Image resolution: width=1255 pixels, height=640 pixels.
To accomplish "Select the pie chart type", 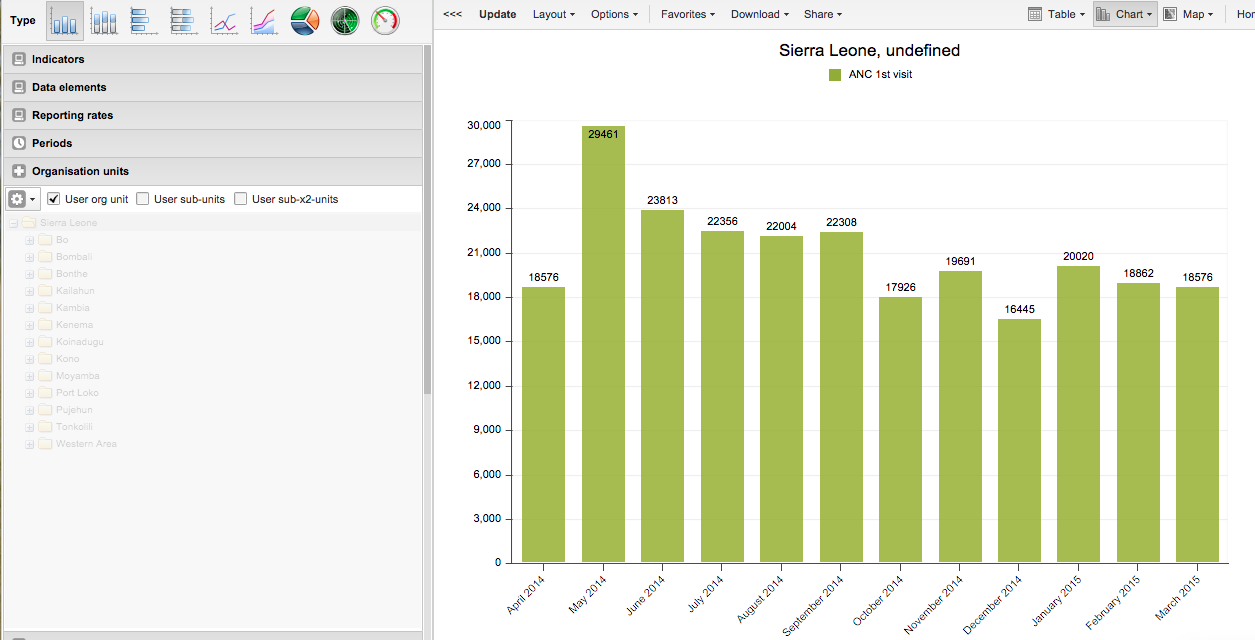I will 305,20.
